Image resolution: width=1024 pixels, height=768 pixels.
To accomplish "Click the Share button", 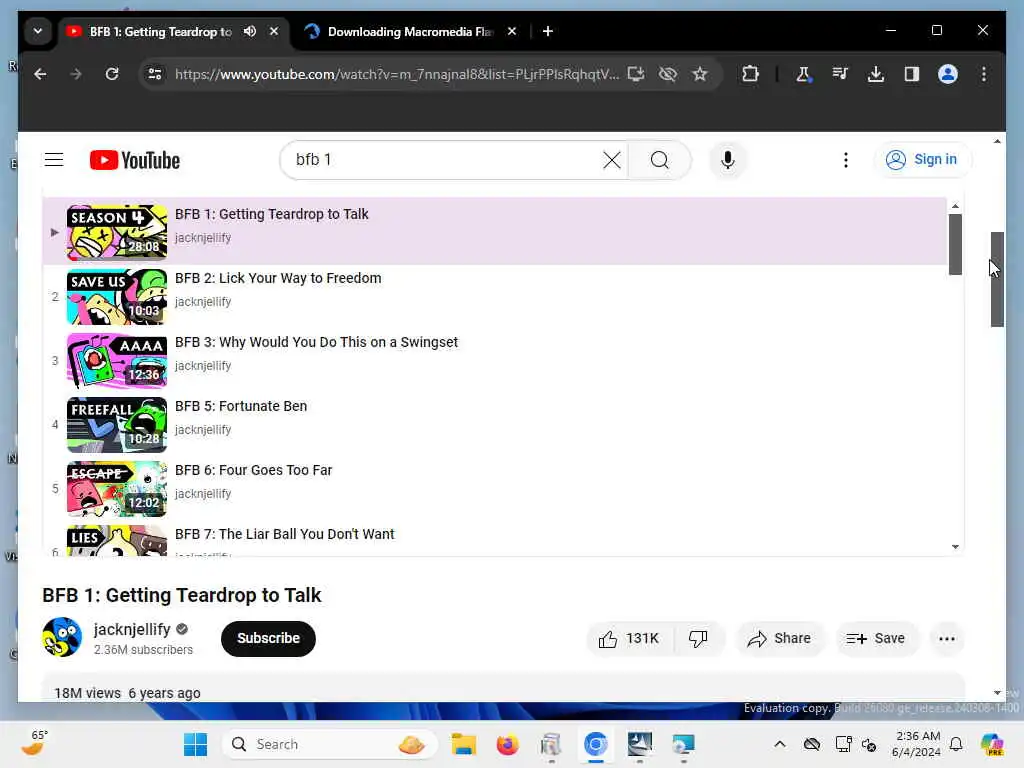I will pyautogui.click(x=780, y=639).
